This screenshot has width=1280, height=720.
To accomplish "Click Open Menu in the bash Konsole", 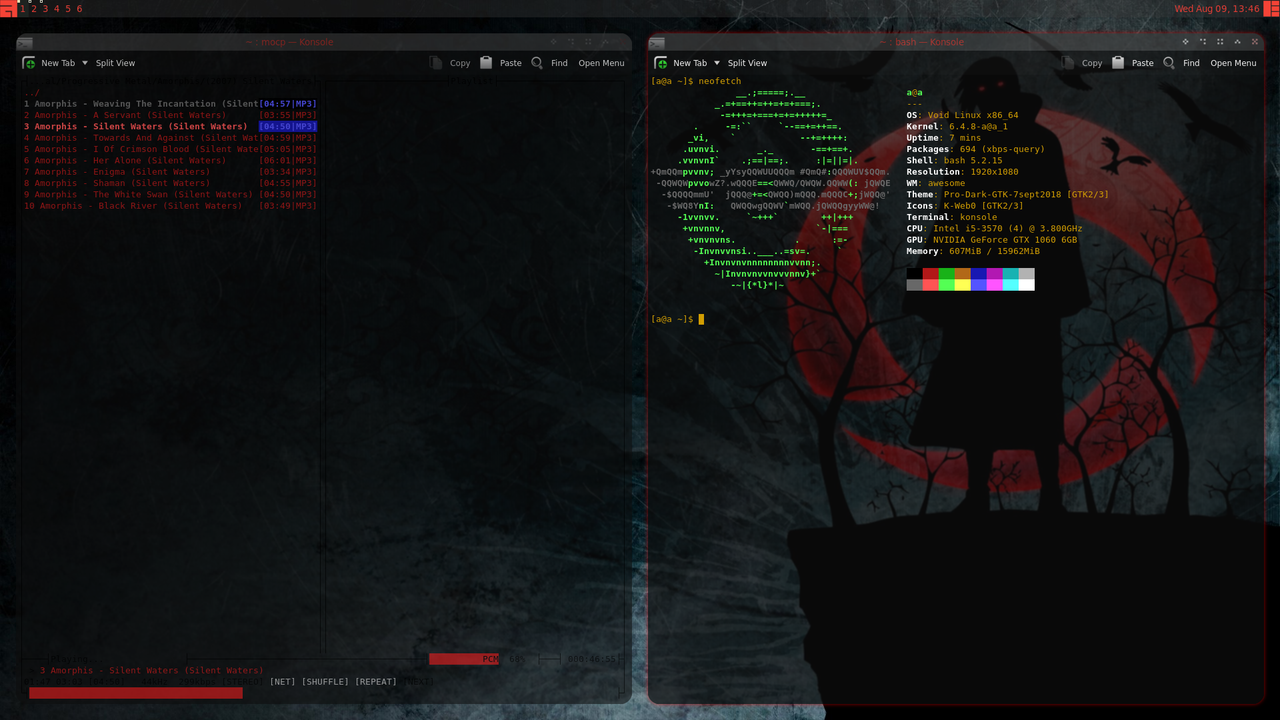I will [x=1233, y=63].
